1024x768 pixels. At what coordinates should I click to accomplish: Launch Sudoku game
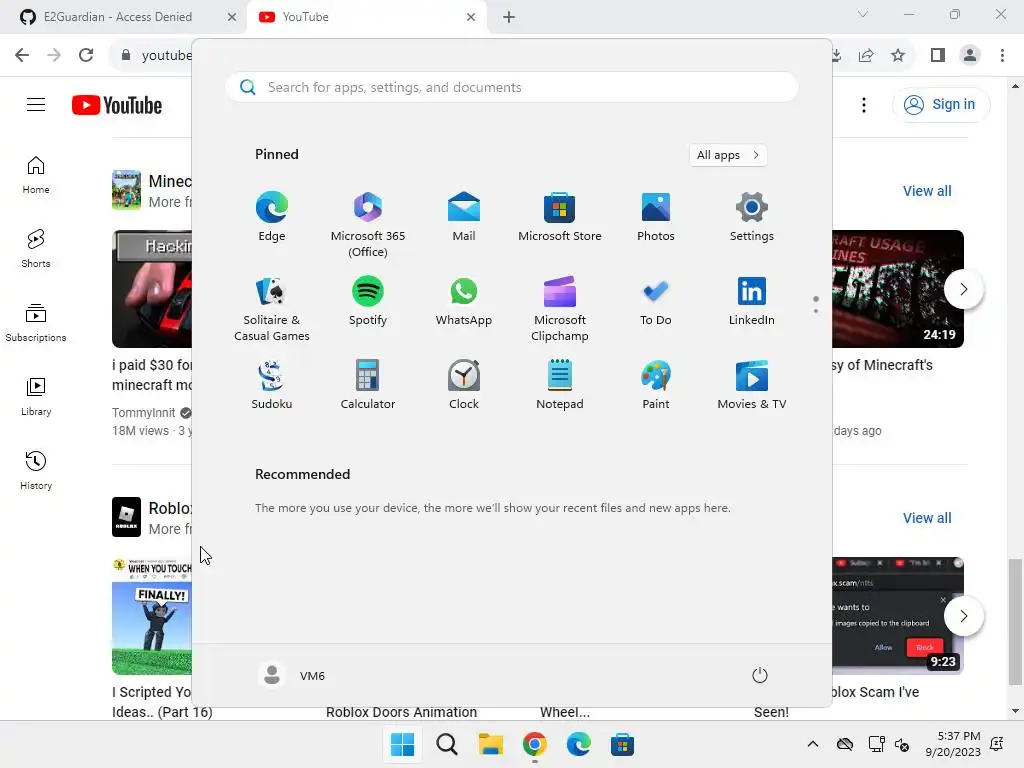tap(272, 385)
